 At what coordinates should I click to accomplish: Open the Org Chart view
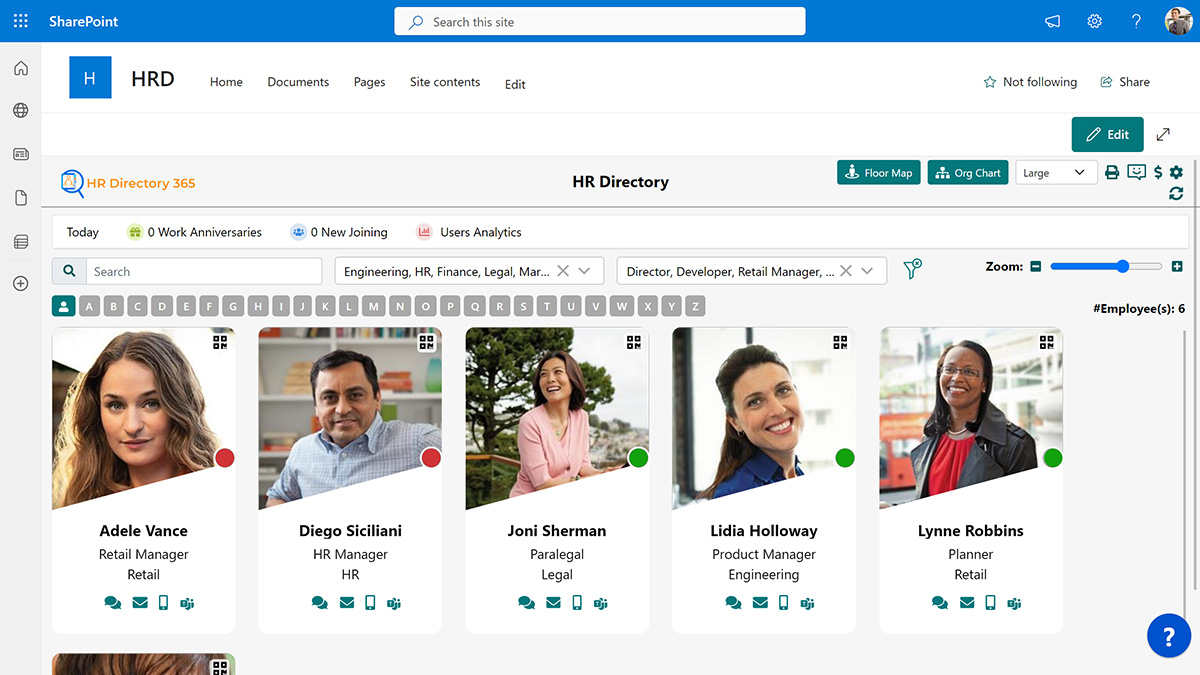point(967,173)
